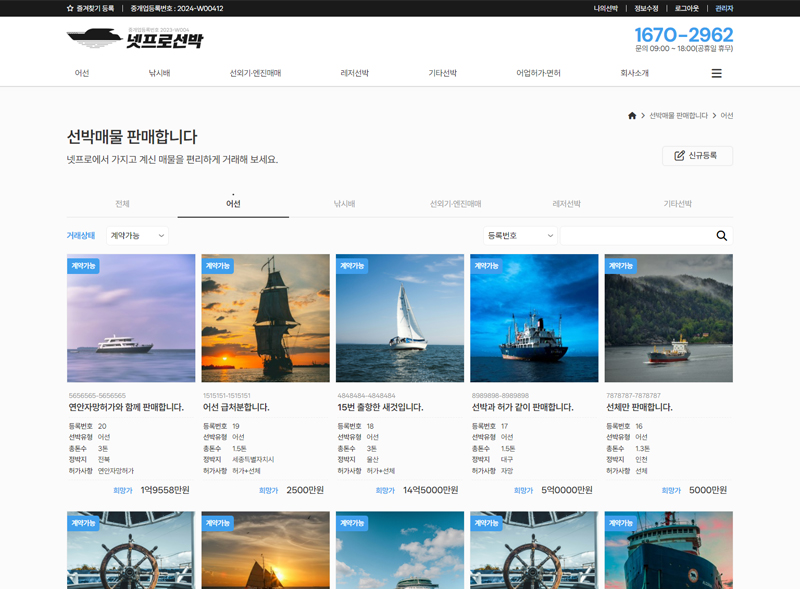Viewport: 800px width, 589px height.
Task: Focus the search text input field
Action: [x=636, y=236]
